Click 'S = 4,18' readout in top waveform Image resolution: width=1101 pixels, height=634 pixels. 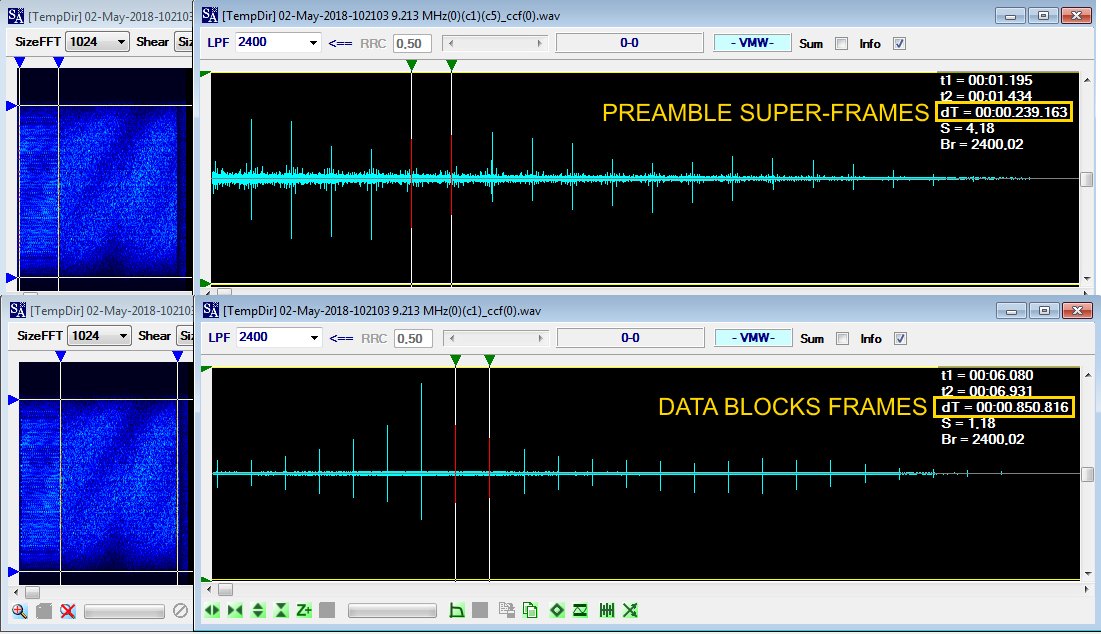coord(967,128)
